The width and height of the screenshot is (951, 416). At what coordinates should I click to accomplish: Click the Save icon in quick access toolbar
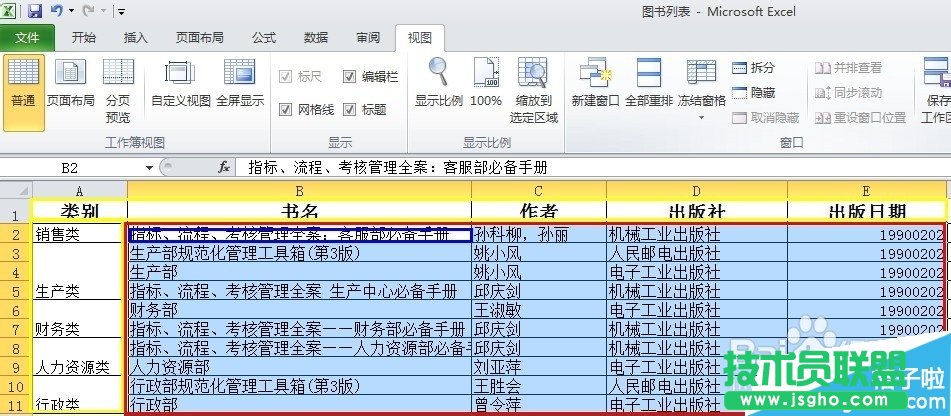tap(35, 10)
